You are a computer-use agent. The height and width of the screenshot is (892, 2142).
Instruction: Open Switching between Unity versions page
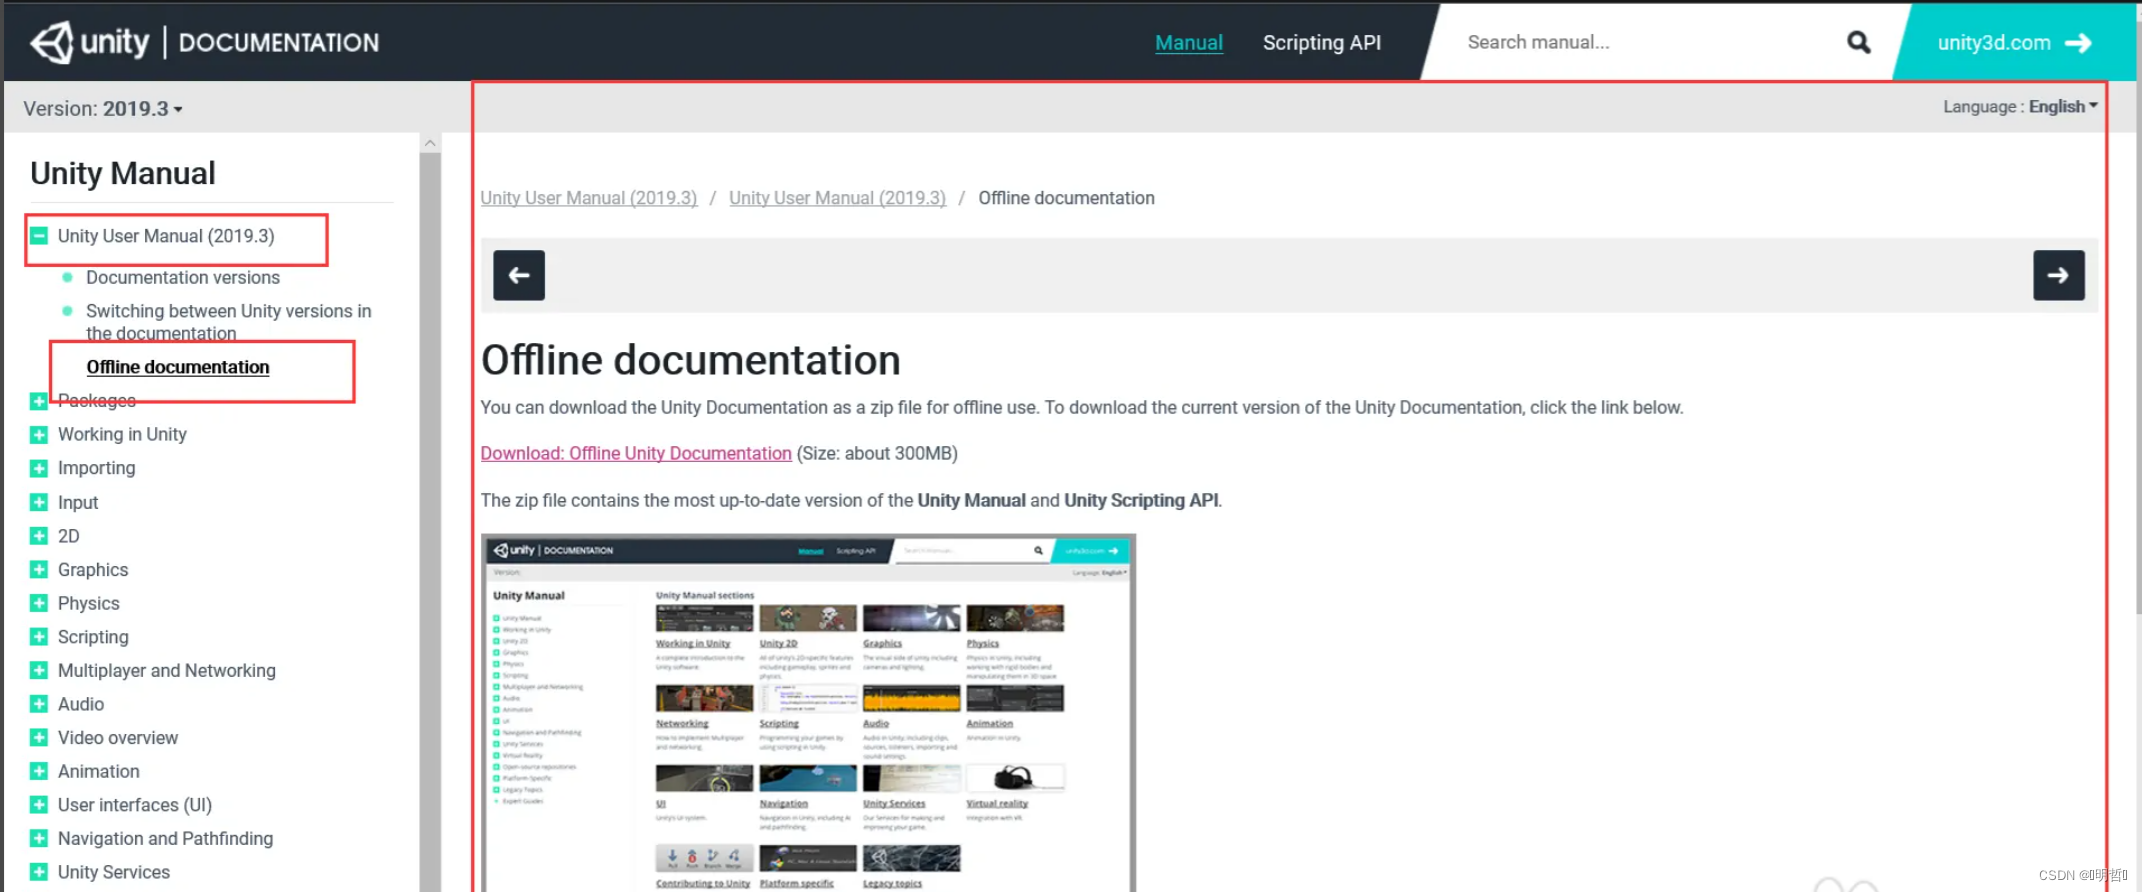[x=228, y=322]
